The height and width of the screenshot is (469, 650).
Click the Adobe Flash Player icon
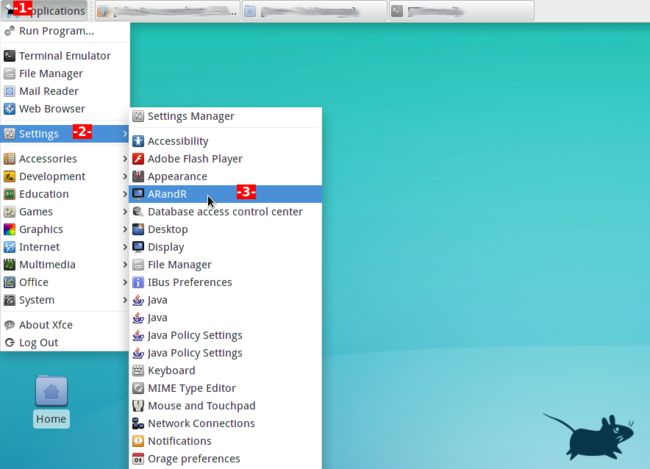tap(138, 159)
